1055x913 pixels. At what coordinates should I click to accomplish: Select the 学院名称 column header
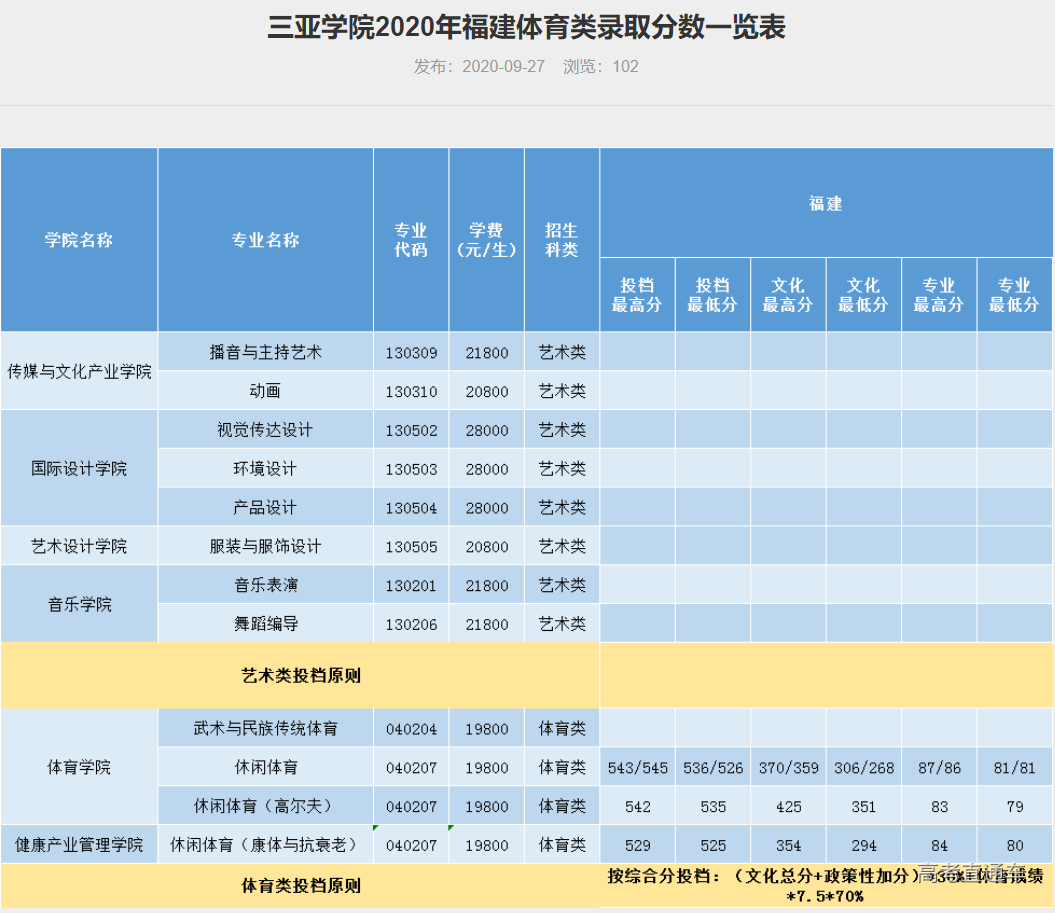tap(79, 240)
